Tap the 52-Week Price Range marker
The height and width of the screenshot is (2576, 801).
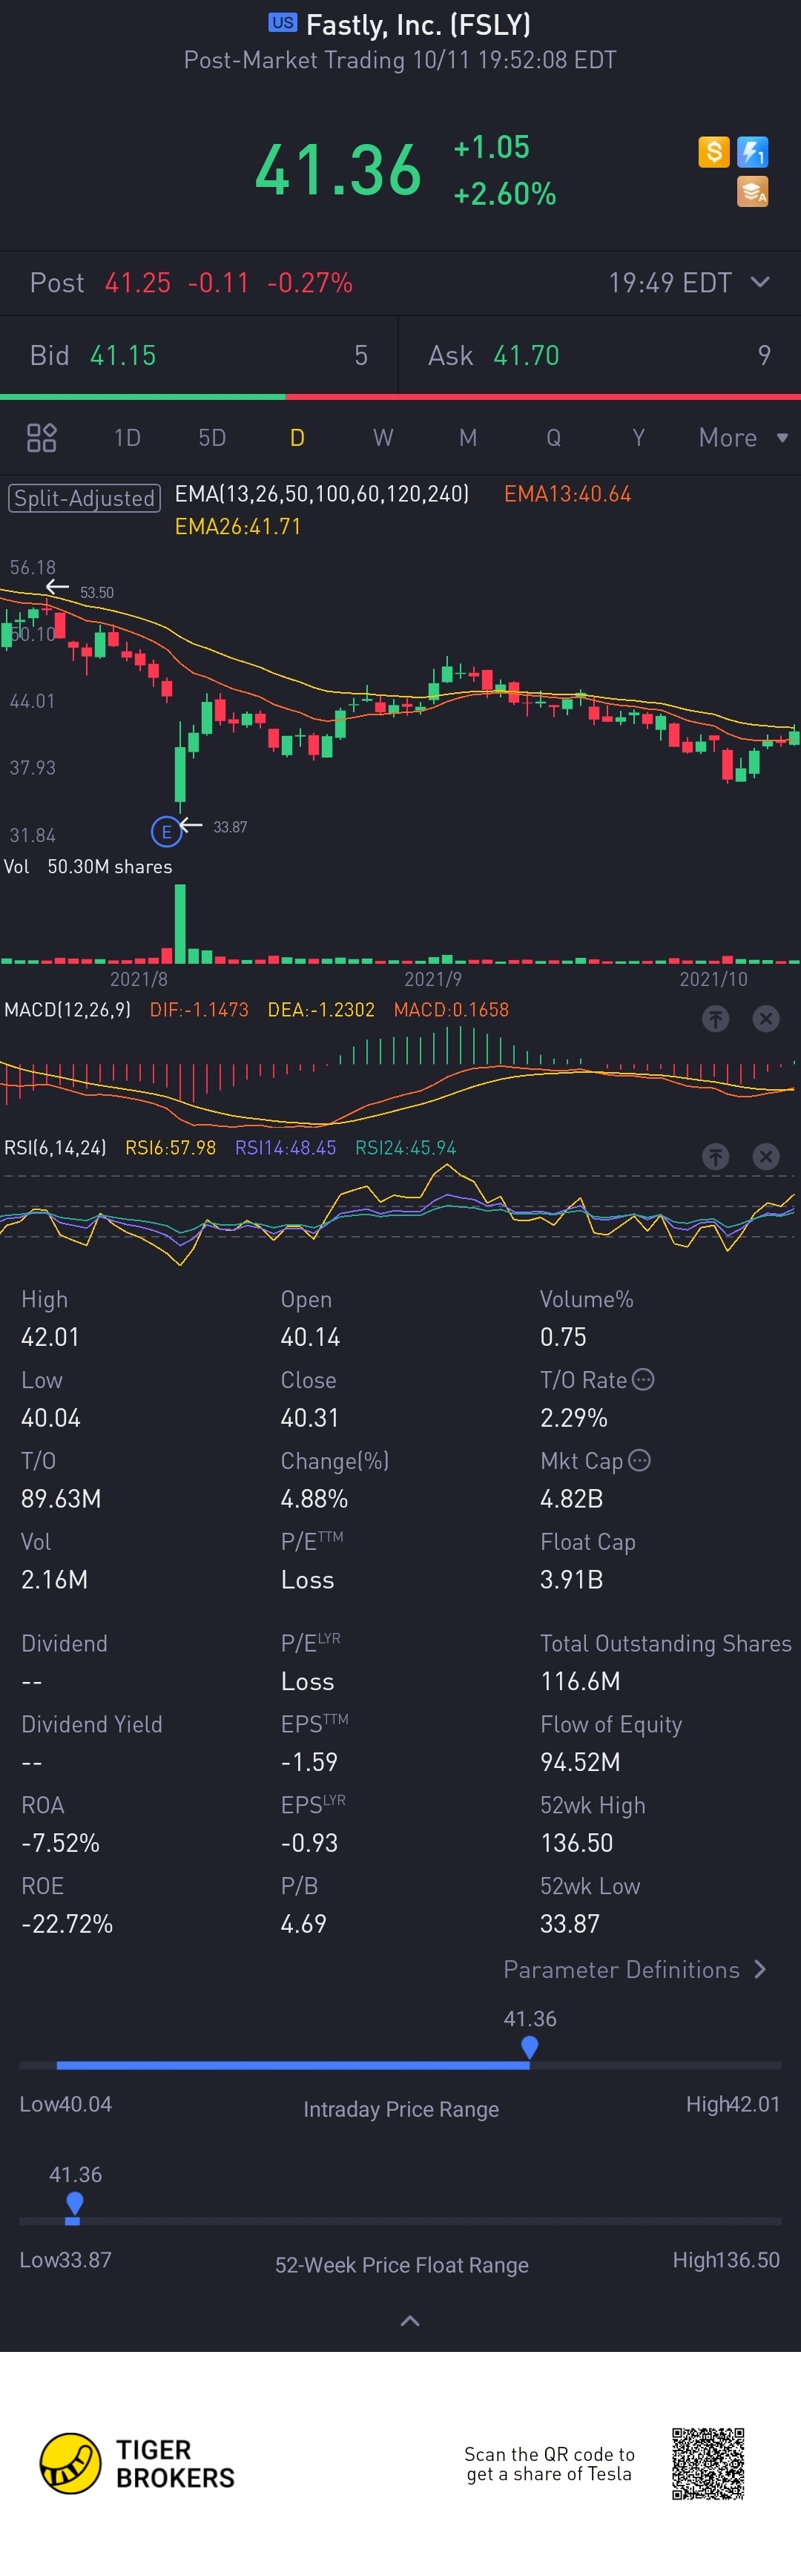(74, 2203)
